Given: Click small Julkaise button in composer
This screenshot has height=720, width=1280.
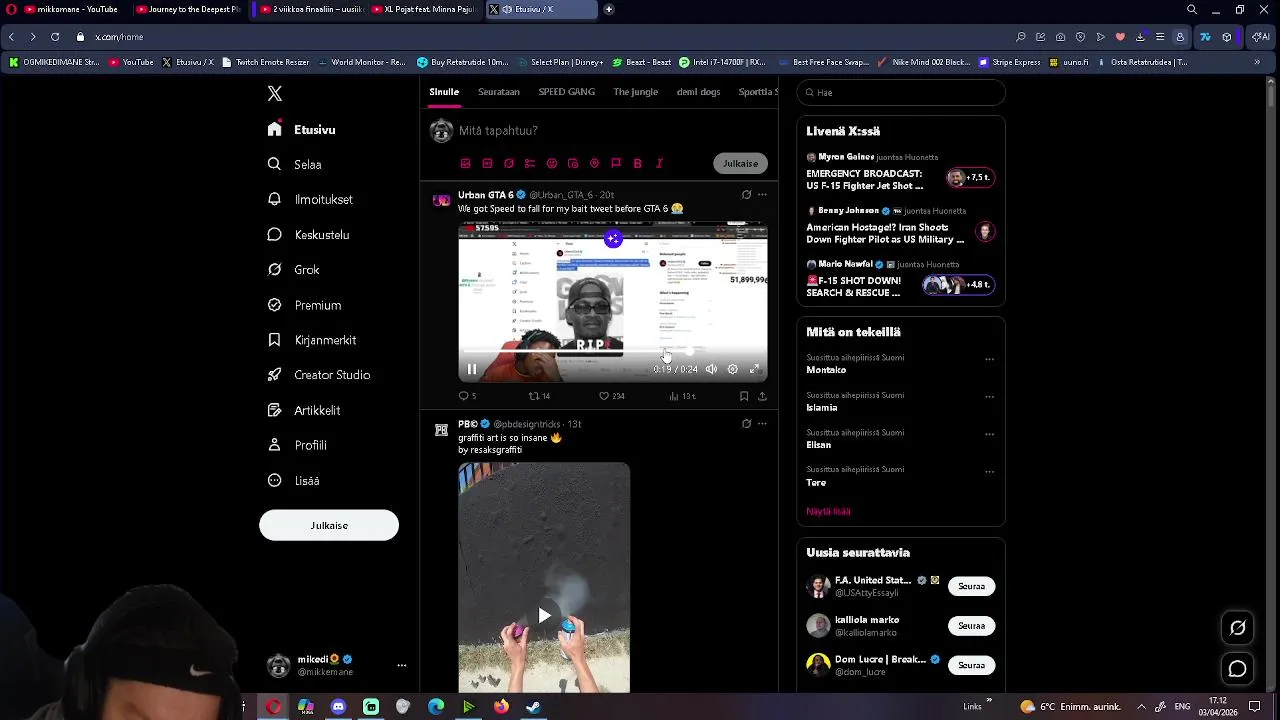Looking at the screenshot, I should coord(741,163).
